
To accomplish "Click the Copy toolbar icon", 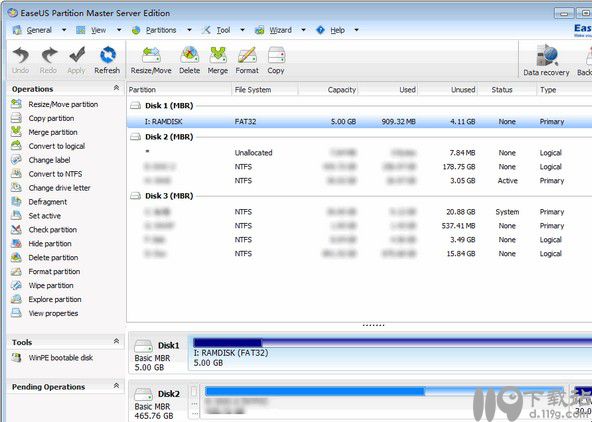I will (276, 60).
